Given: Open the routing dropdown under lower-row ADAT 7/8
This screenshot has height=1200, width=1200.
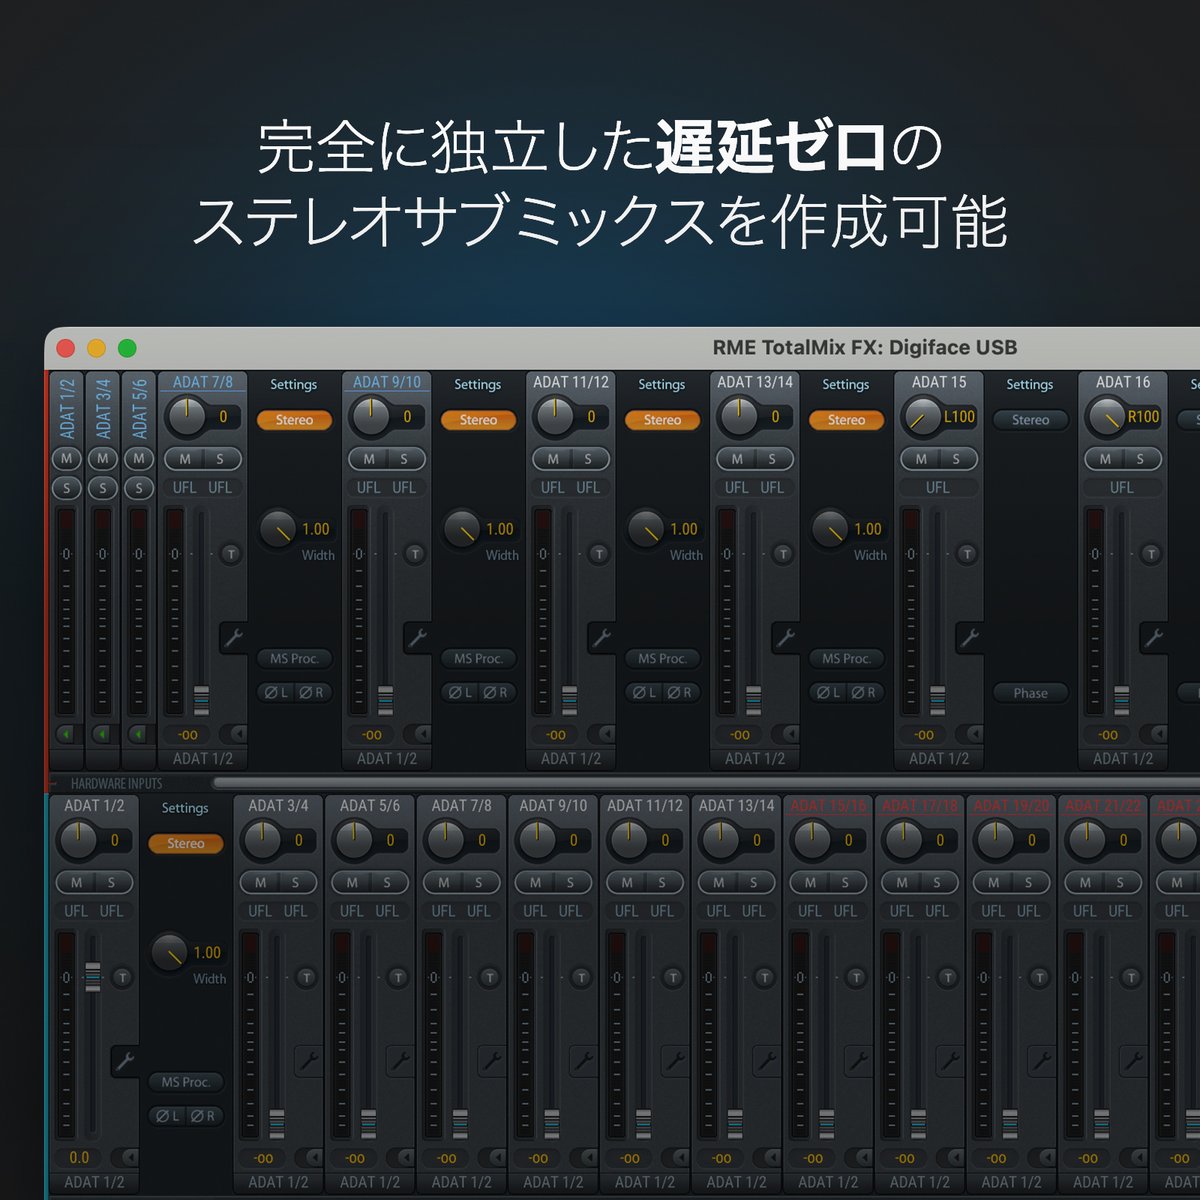Looking at the screenshot, I should [461, 1182].
